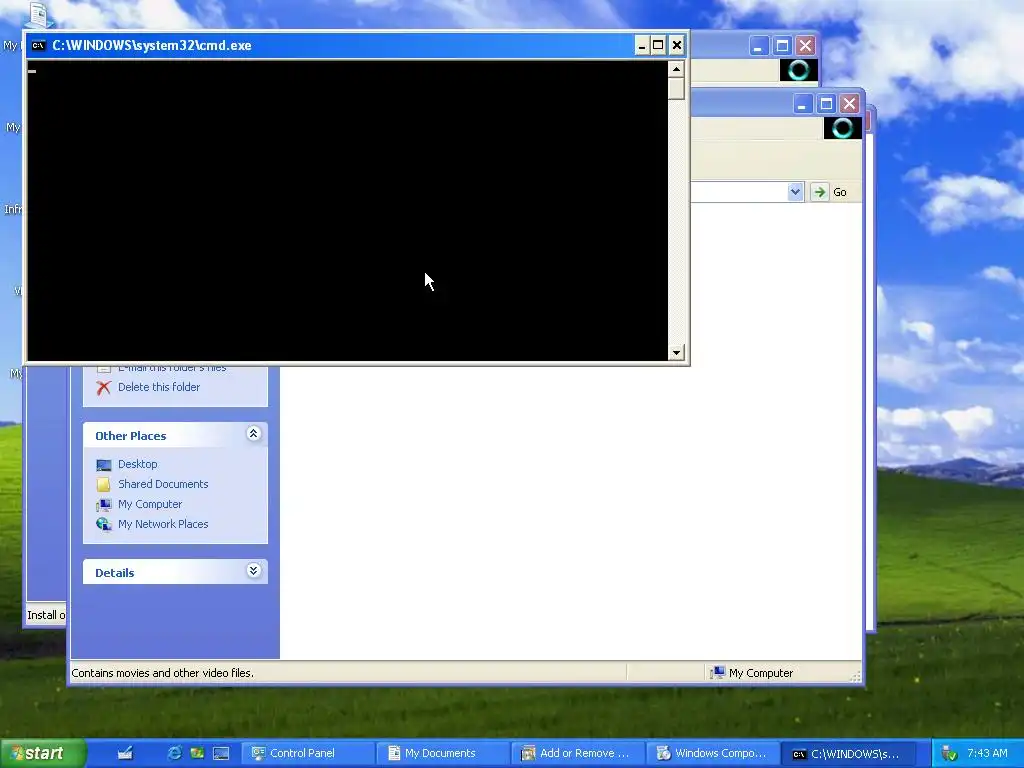
Task: Open the address bar dropdown in My Documents
Action: tap(795, 192)
